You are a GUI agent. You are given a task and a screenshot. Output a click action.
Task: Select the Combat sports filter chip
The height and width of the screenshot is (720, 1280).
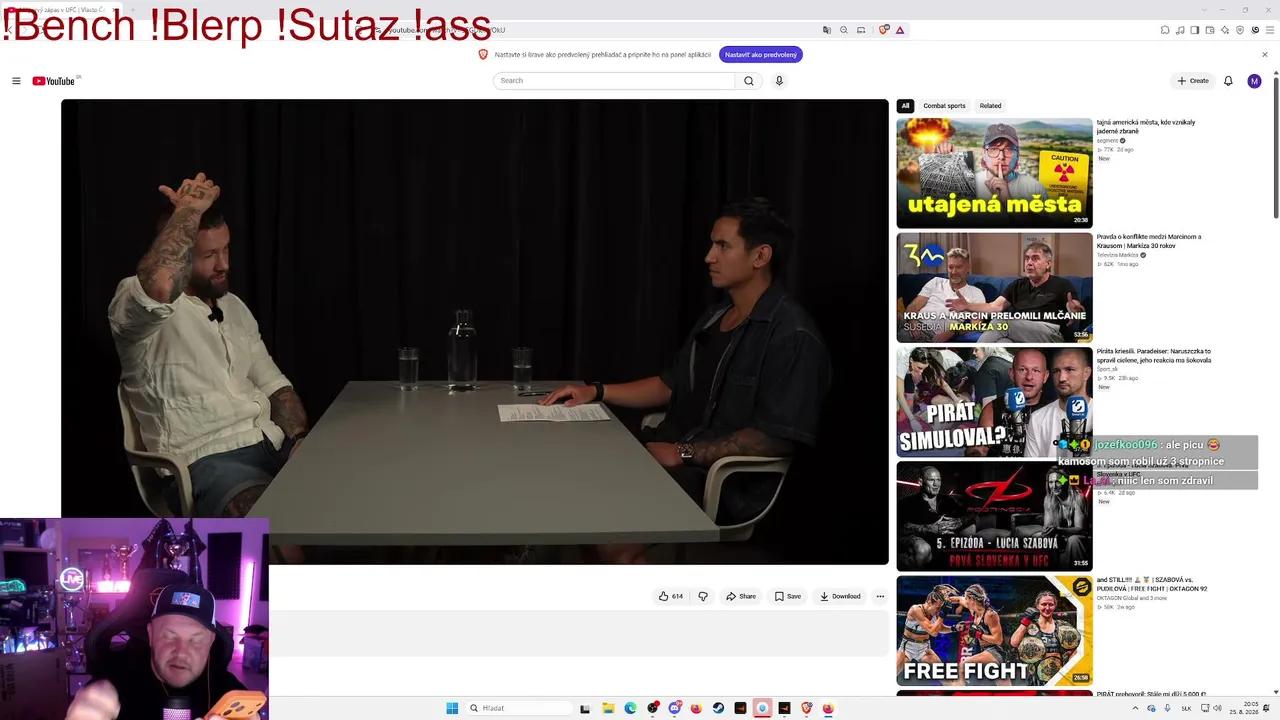[x=944, y=106]
